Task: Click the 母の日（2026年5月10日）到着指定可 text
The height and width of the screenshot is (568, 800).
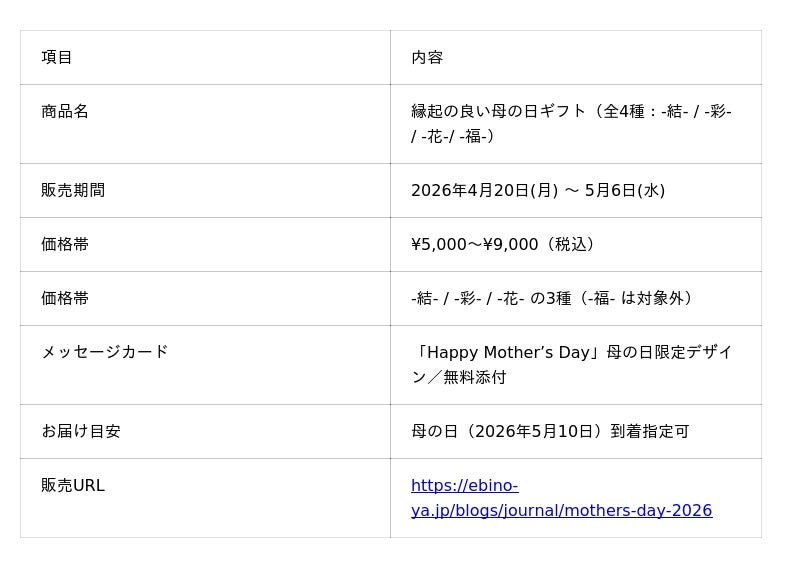Action: click(x=550, y=431)
